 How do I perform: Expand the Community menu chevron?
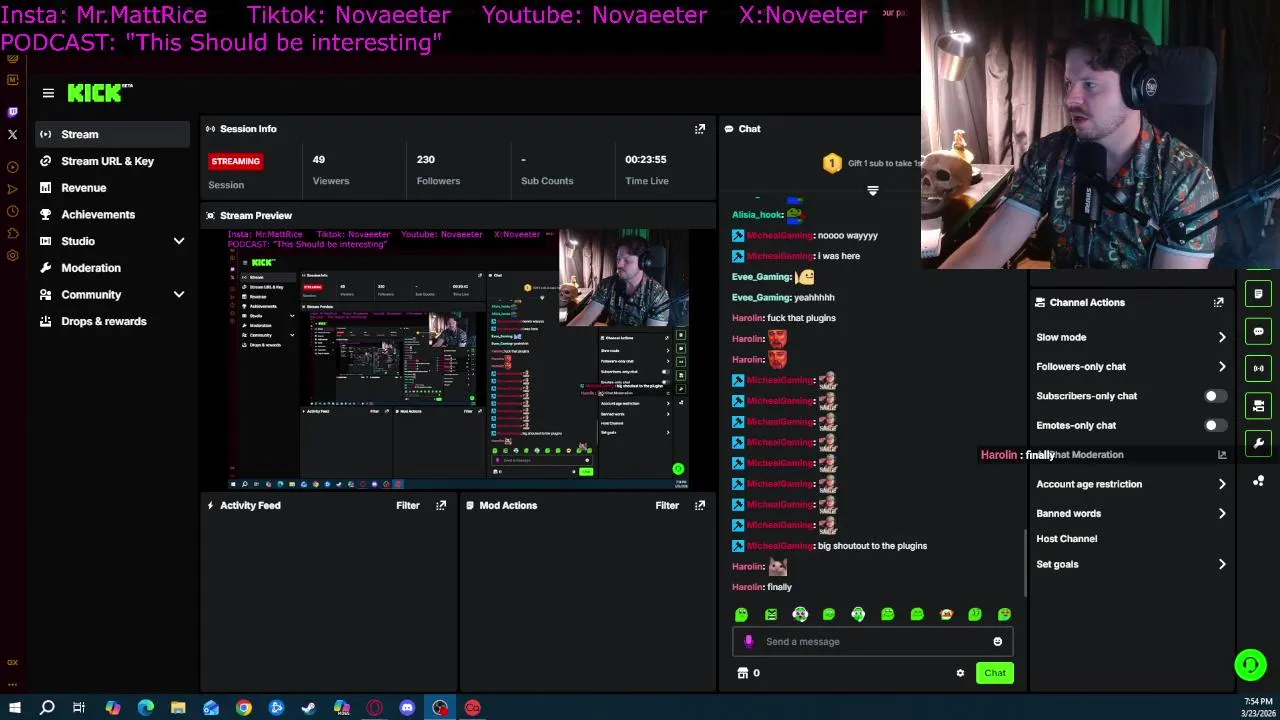pyautogui.click(x=179, y=295)
